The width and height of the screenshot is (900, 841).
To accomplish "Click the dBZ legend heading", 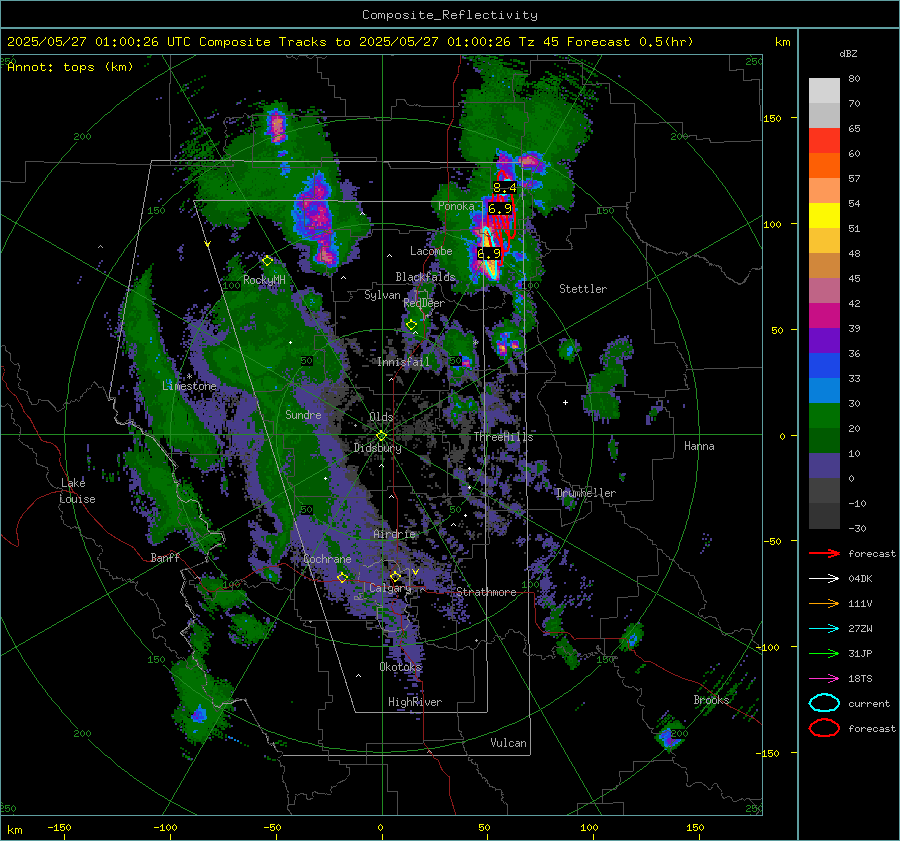I will (848, 54).
